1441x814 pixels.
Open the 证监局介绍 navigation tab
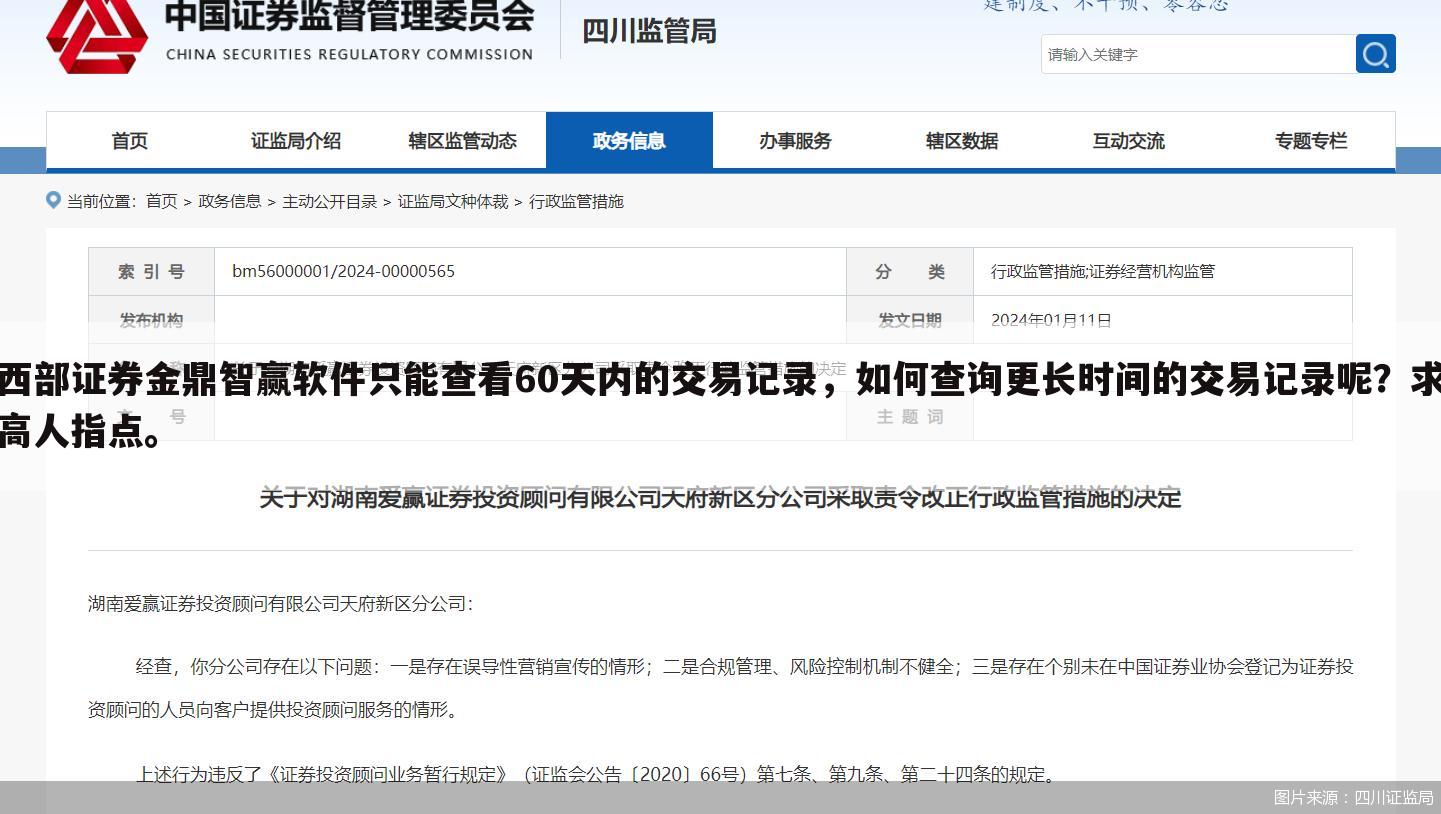296,141
